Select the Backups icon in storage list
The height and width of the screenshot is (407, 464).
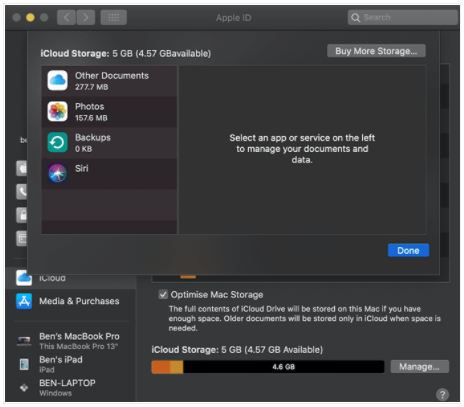57,142
